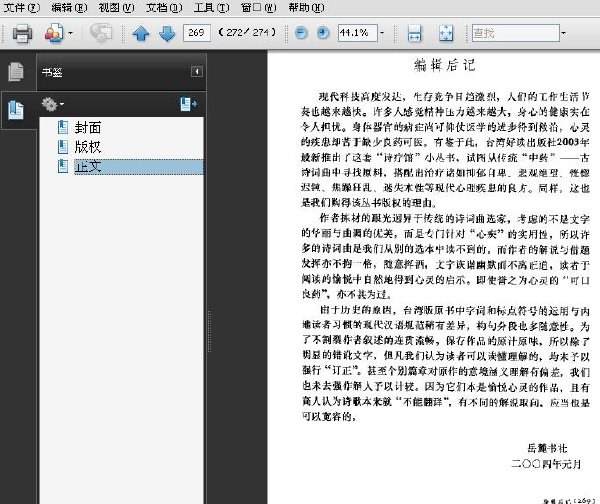The image size is (600, 504).
Task: Click the 版权 bookmark page icon
Action: 63,147
